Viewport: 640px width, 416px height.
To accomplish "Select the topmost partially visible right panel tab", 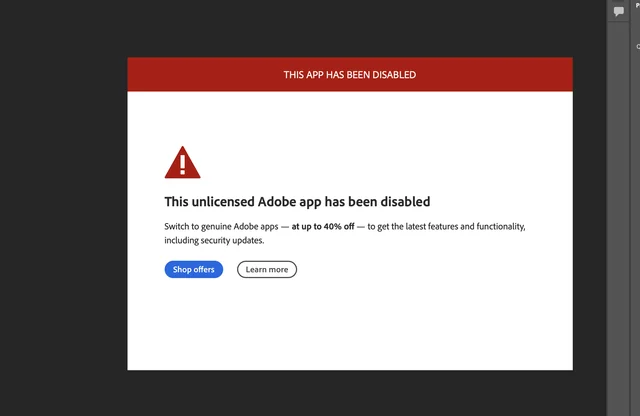I will [x=637, y=5].
